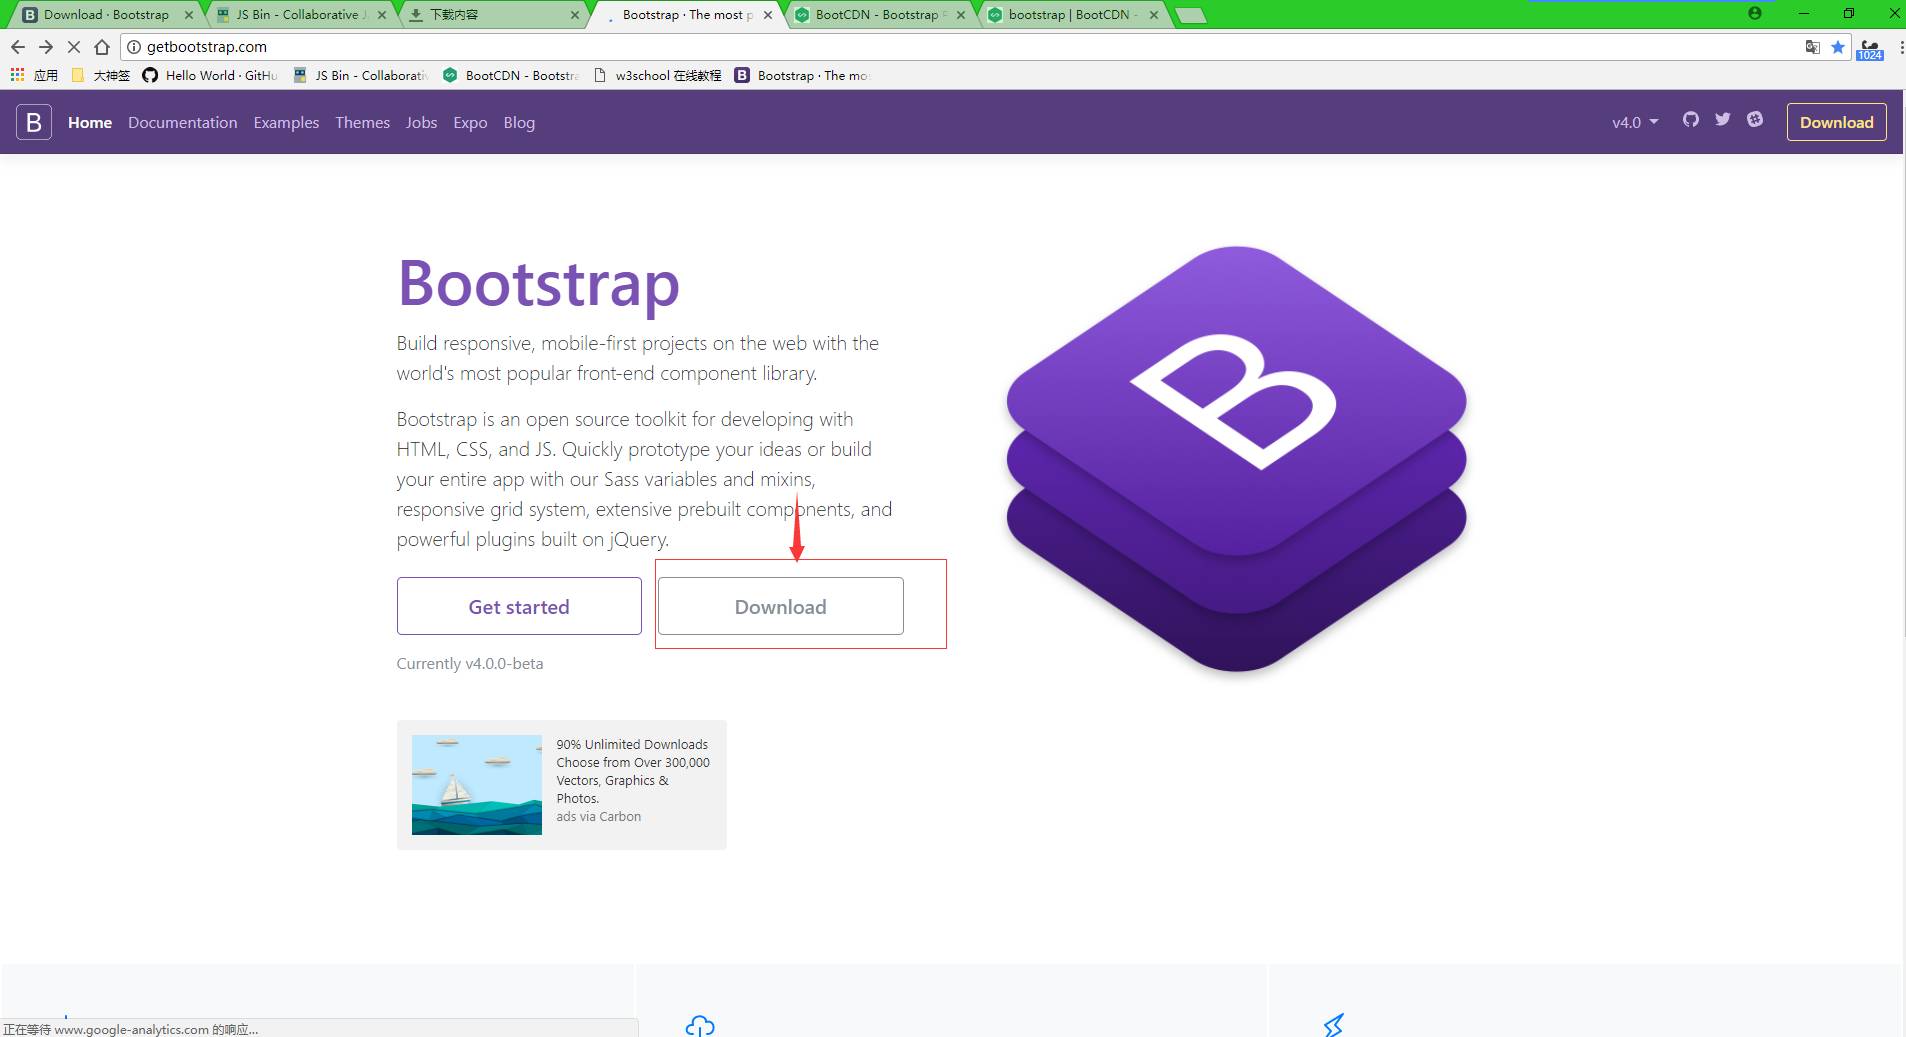
Task: Open the Slack icon in navbar
Action: pyautogui.click(x=1754, y=119)
